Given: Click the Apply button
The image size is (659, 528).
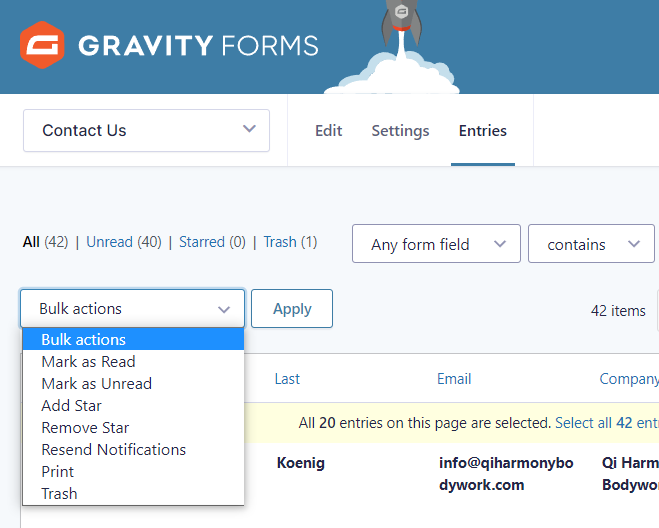Looking at the screenshot, I should [292, 309].
